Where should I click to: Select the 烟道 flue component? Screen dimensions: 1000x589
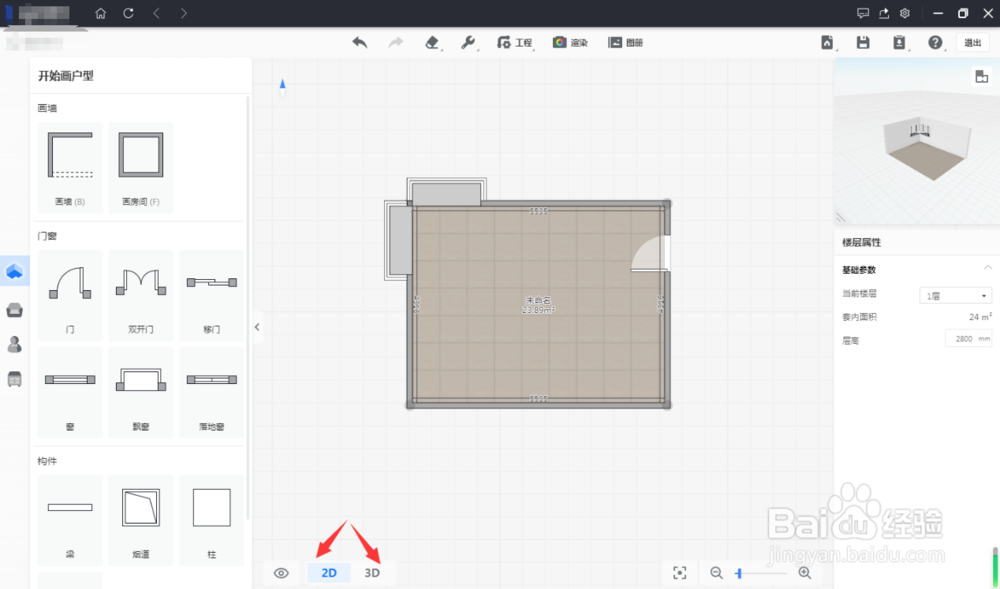point(141,521)
